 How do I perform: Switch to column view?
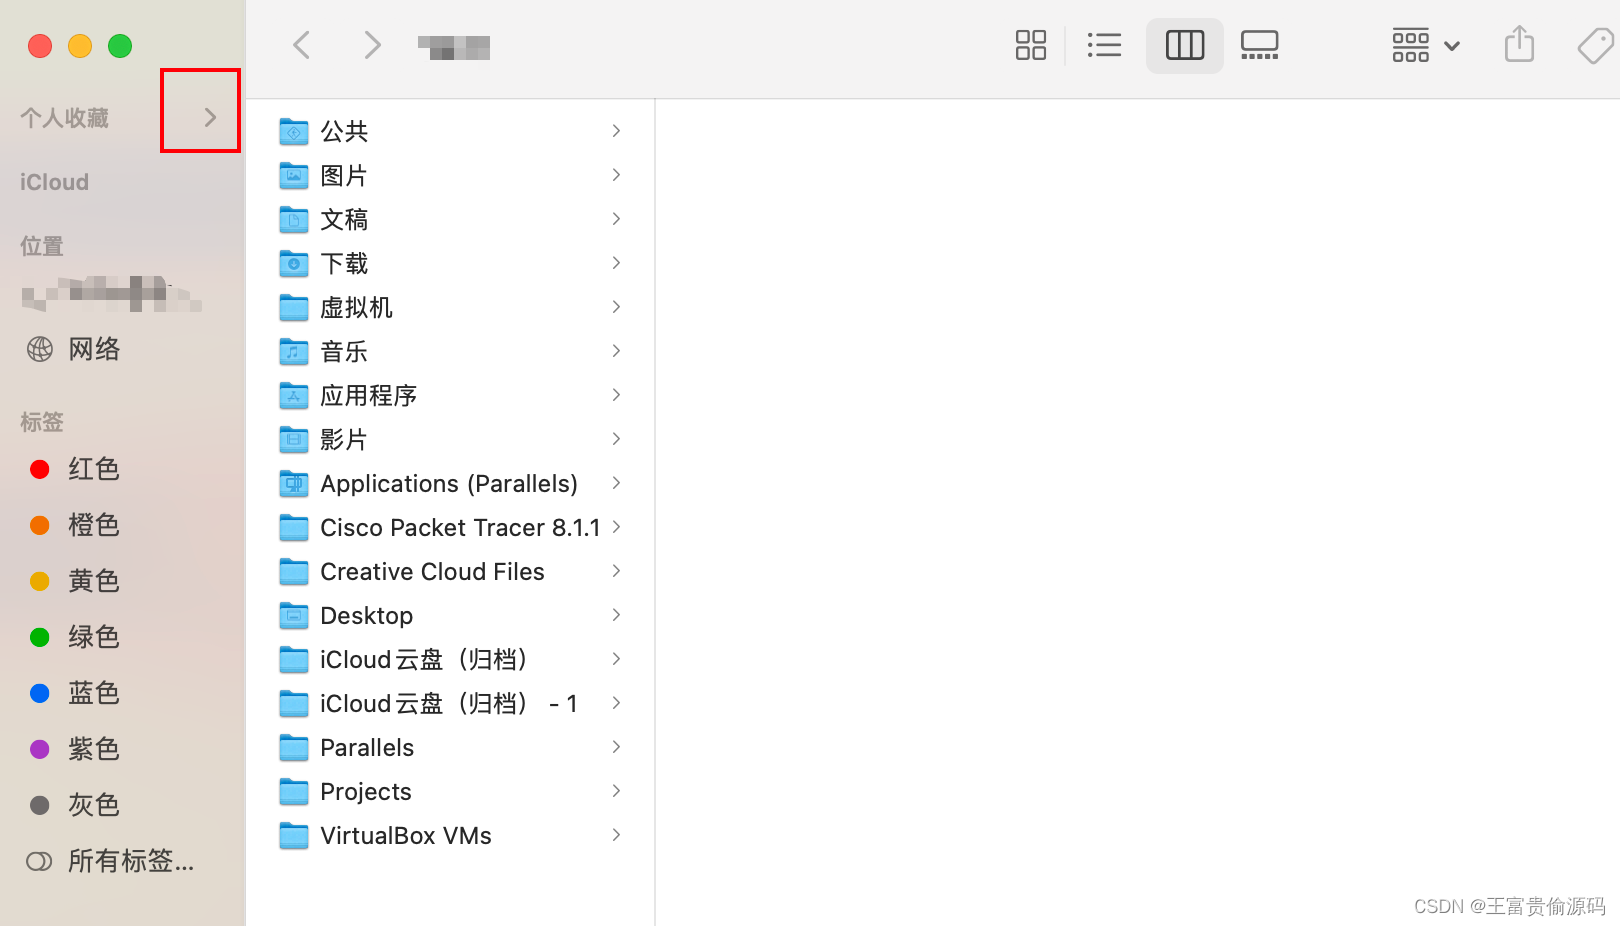[x=1185, y=45]
